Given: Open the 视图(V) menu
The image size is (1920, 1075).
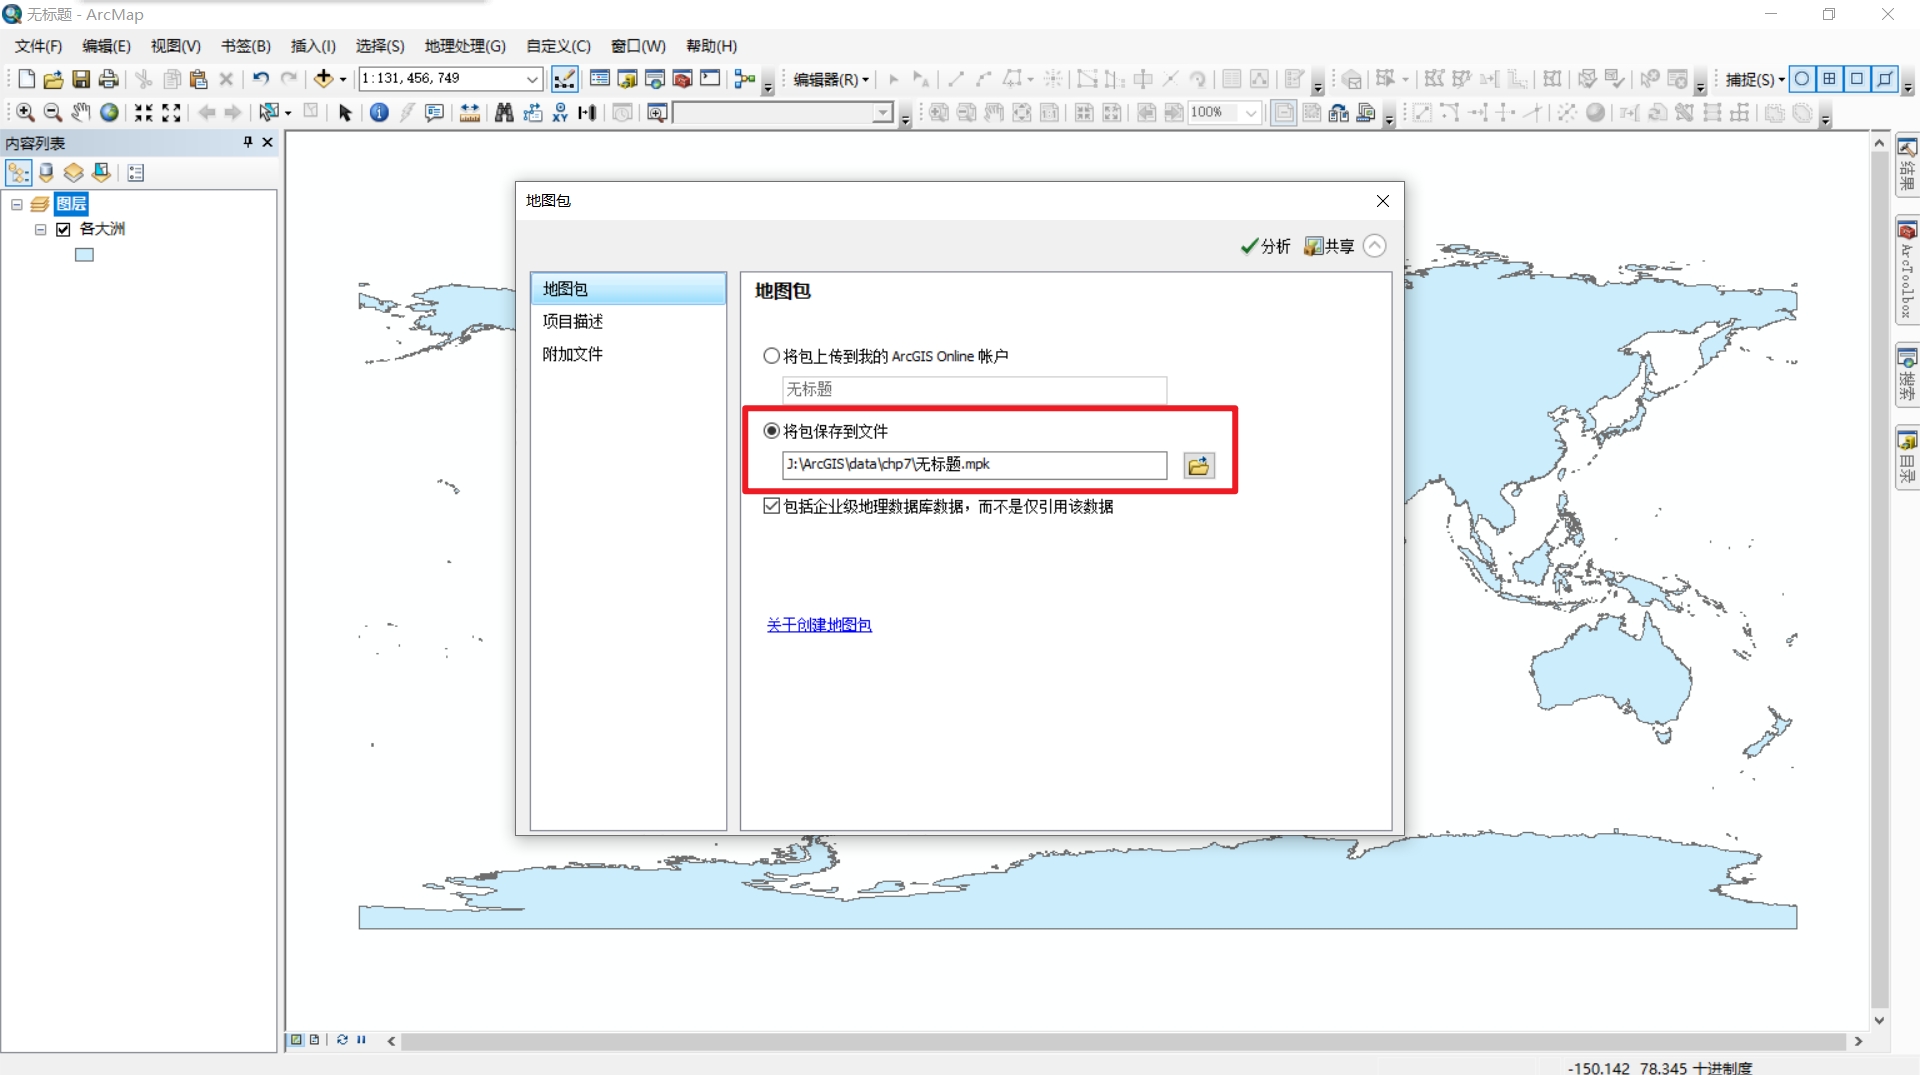Looking at the screenshot, I should (x=175, y=46).
